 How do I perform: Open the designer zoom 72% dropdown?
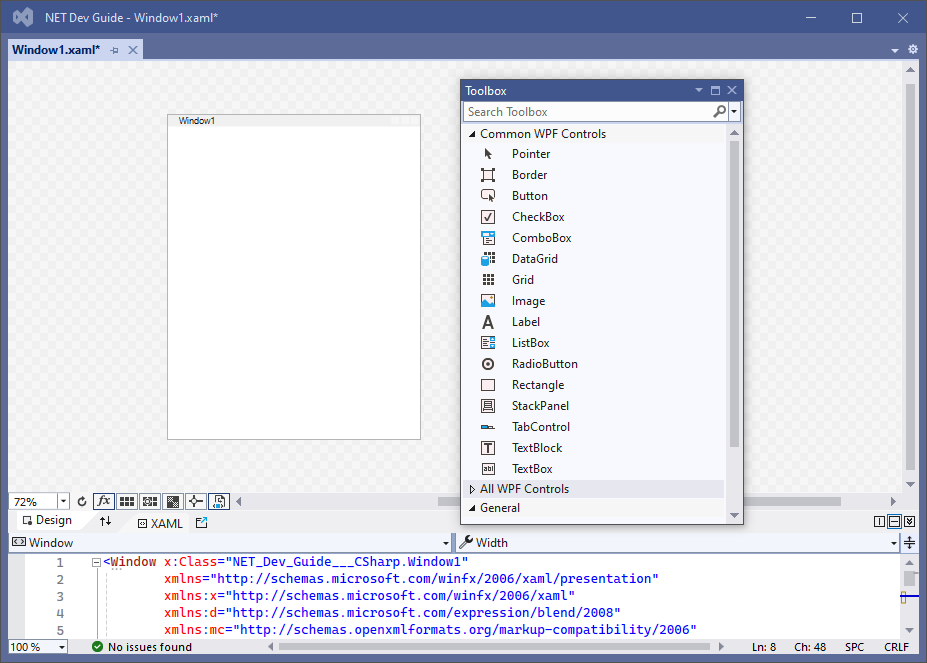[x=63, y=502]
